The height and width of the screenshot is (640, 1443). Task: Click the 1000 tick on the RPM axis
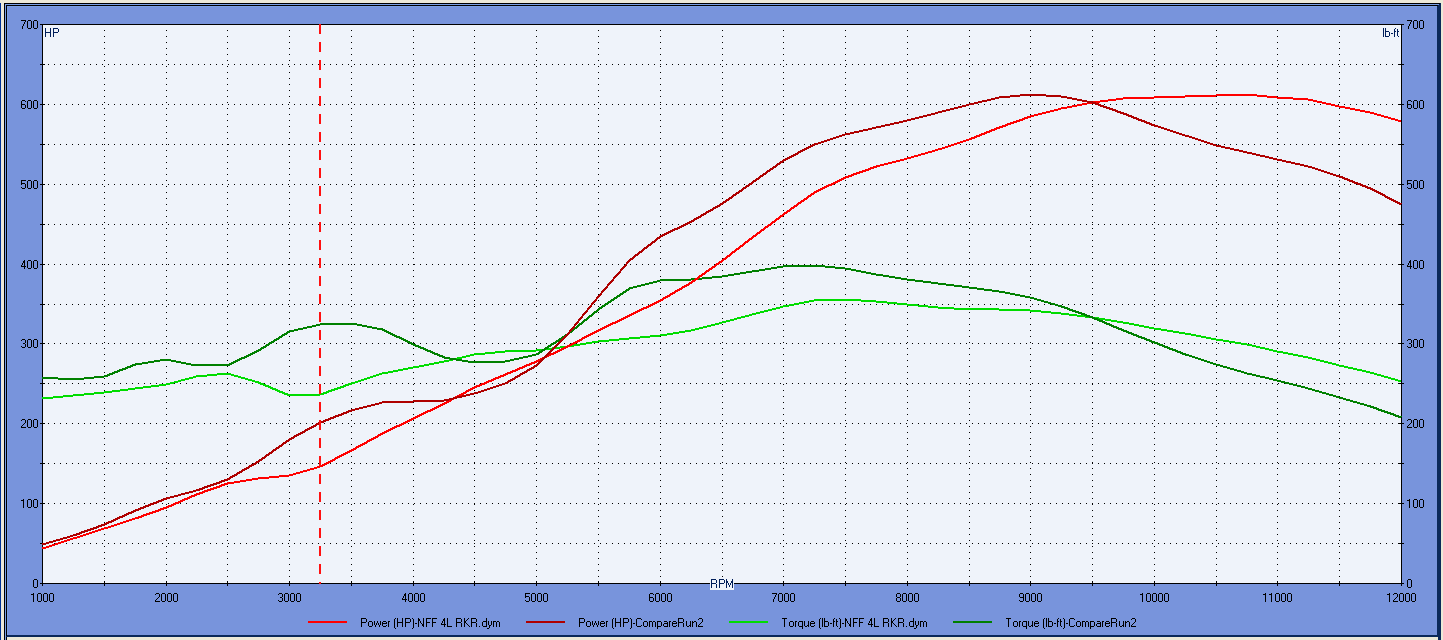[x=43, y=598]
